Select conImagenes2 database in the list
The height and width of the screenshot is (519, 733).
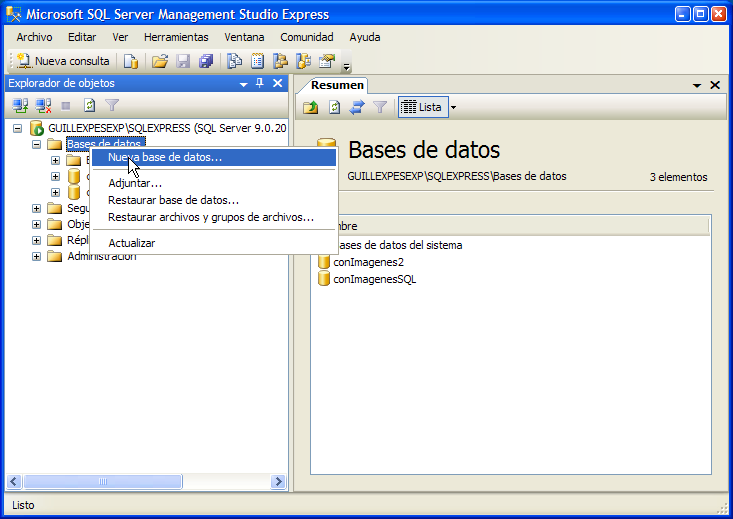coord(368,262)
